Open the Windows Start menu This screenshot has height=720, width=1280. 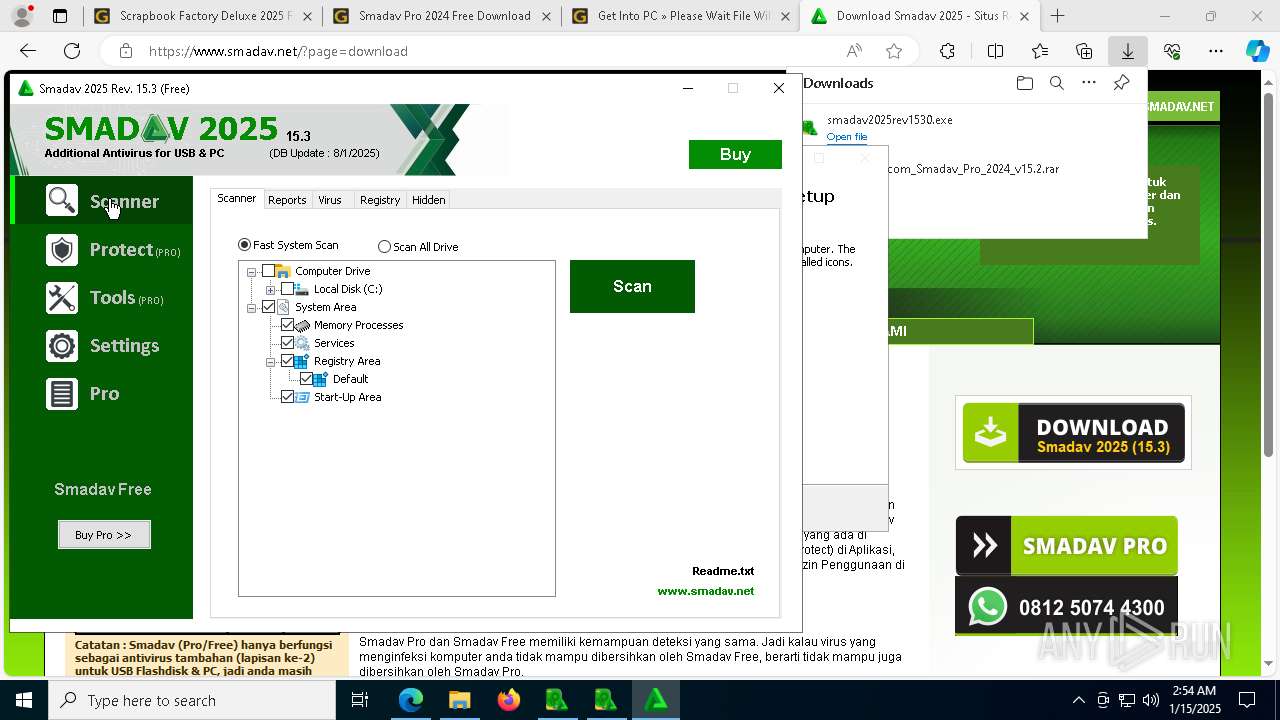click(x=24, y=700)
